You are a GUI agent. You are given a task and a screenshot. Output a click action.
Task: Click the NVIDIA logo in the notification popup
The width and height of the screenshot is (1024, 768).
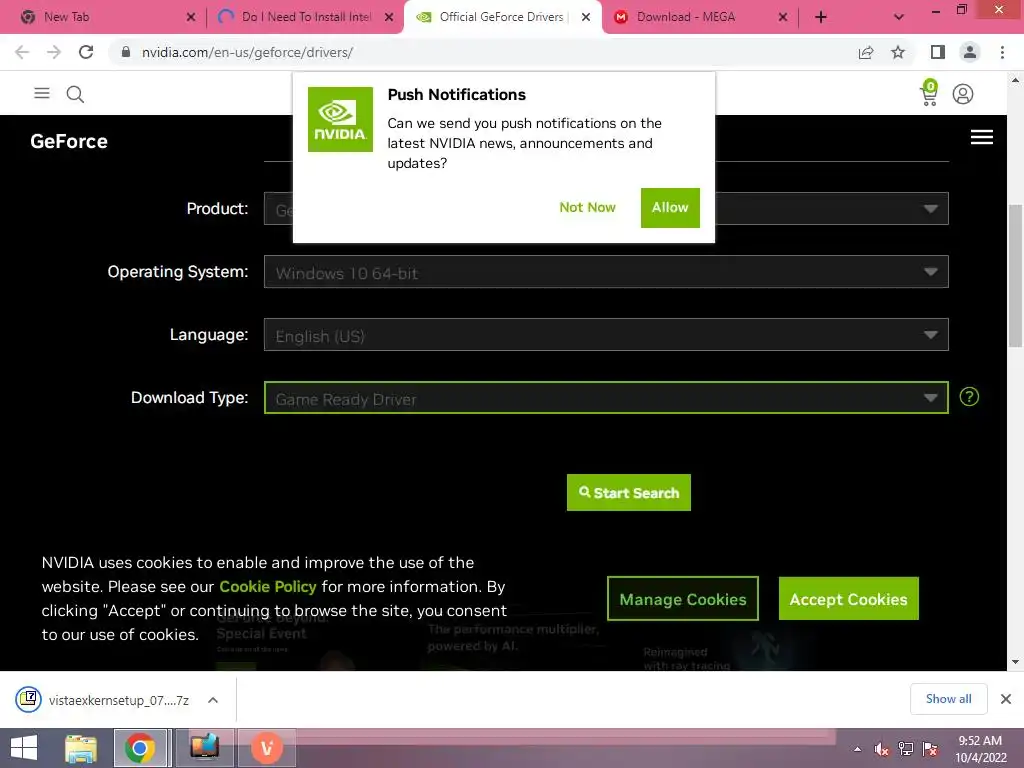tap(340, 120)
